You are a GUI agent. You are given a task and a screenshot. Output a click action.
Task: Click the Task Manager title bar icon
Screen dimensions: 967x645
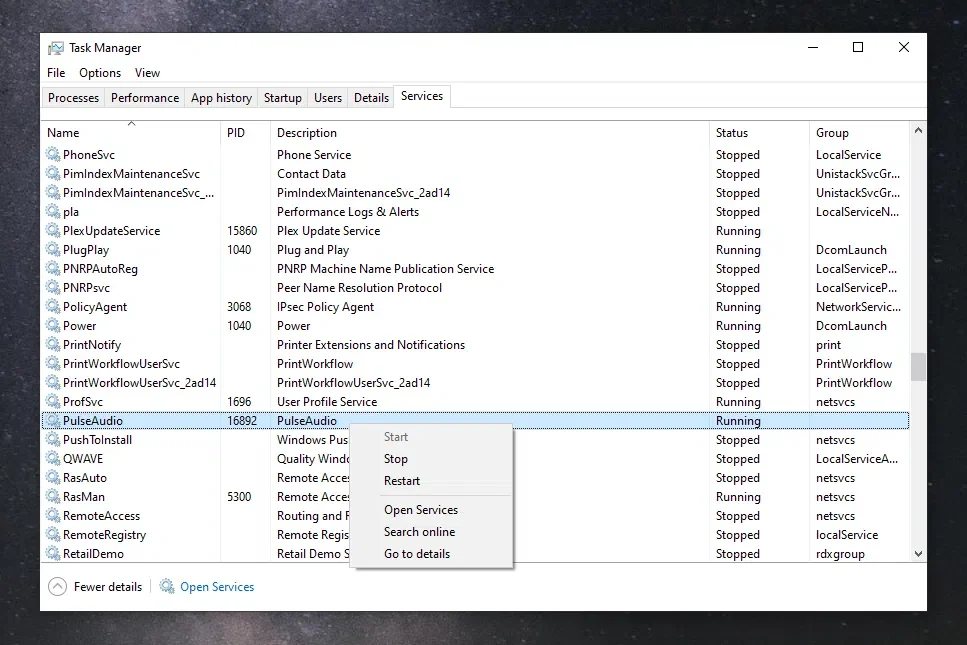(x=56, y=48)
